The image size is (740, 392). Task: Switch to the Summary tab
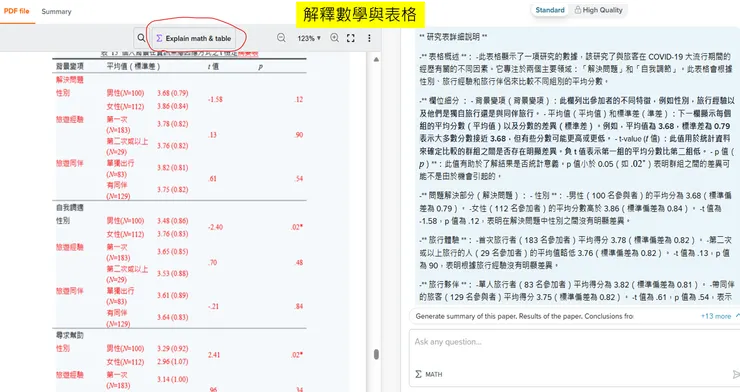point(56,11)
